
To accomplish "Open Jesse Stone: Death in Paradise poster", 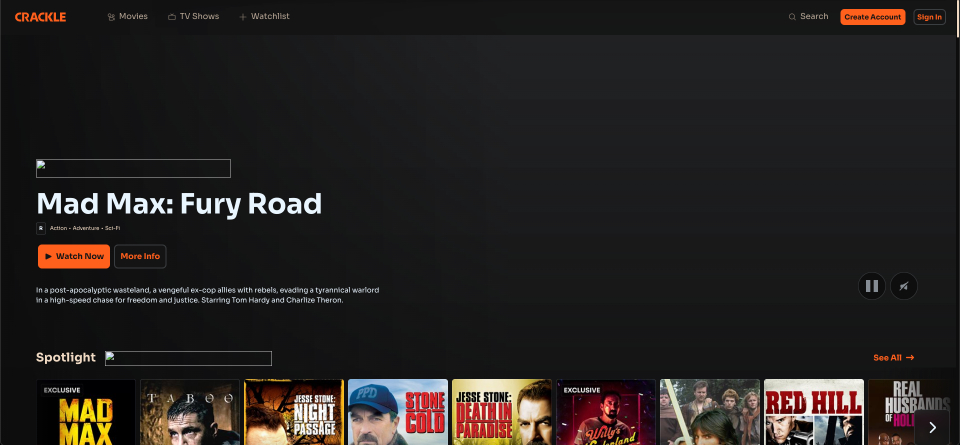I will point(502,412).
